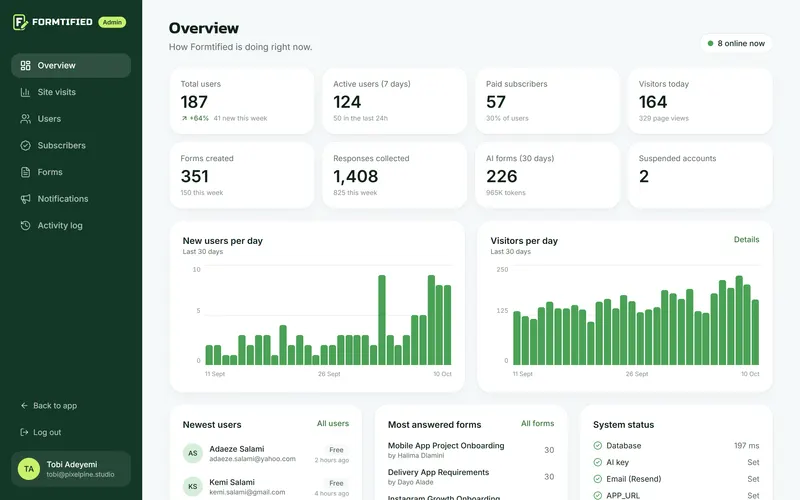Click the Notifications megaphone icon
The image size is (800, 500).
[26, 199]
